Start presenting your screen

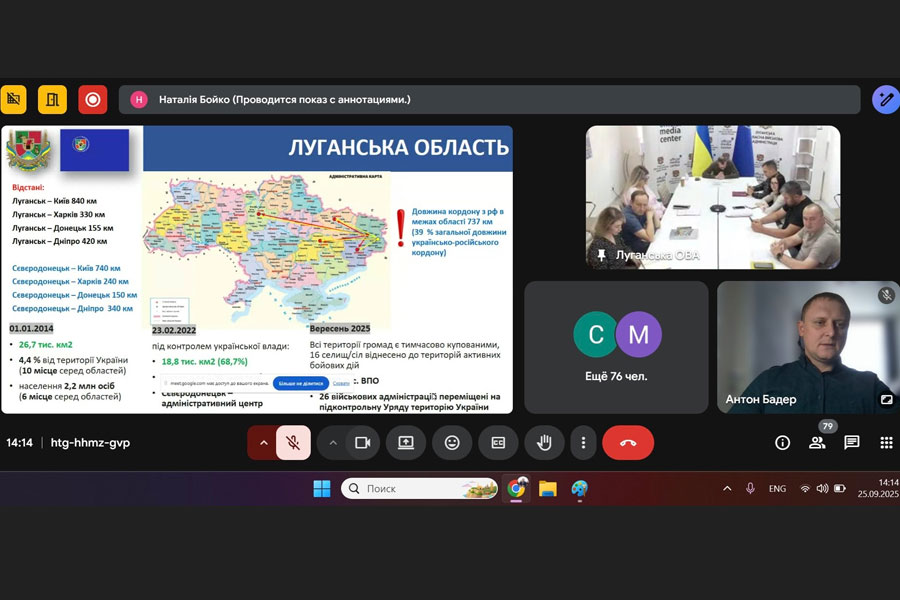click(x=406, y=443)
